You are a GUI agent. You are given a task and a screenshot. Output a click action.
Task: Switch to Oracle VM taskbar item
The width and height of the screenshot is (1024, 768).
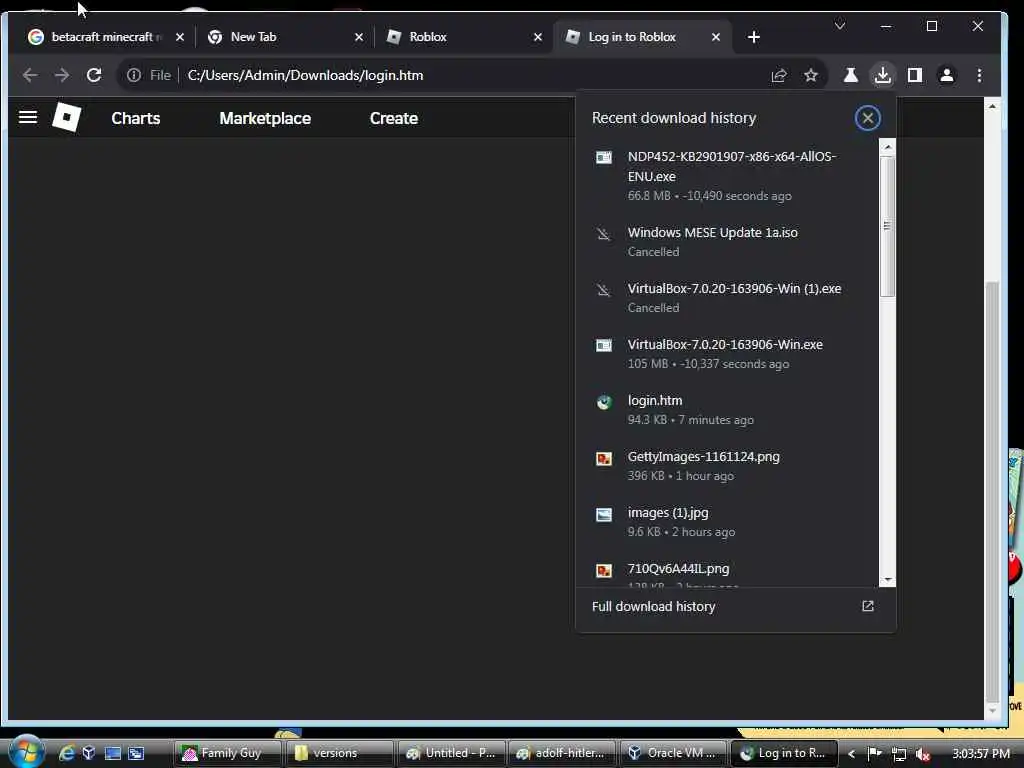pyautogui.click(x=673, y=753)
